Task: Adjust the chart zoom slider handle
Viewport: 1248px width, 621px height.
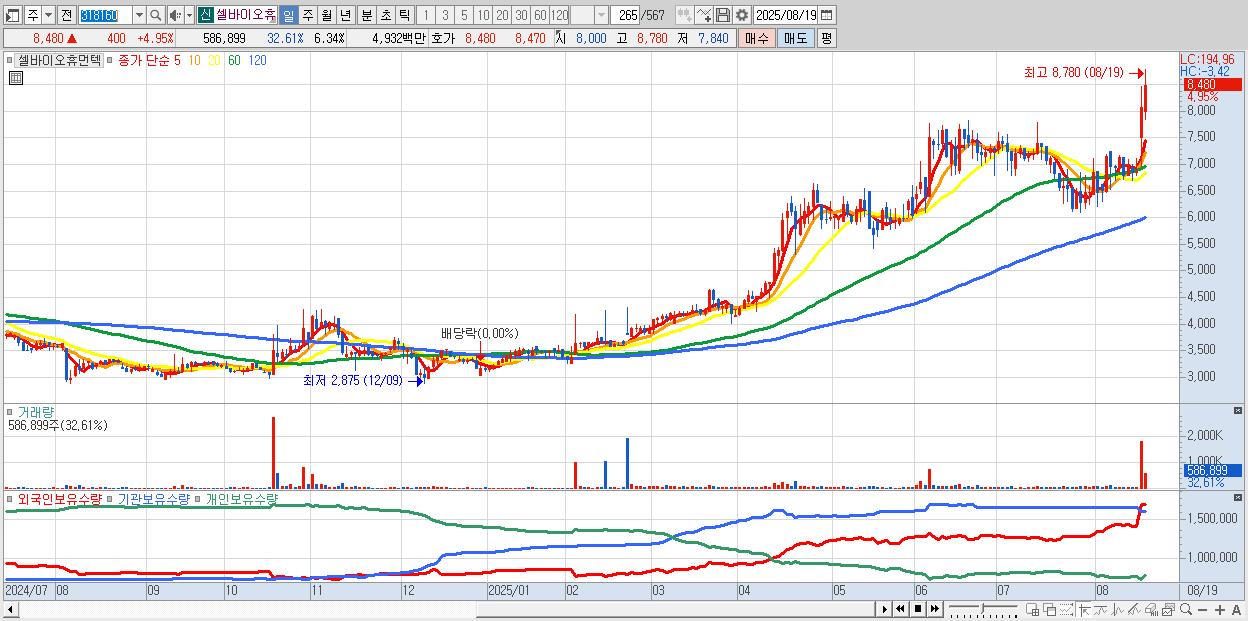Action: [983, 608]
